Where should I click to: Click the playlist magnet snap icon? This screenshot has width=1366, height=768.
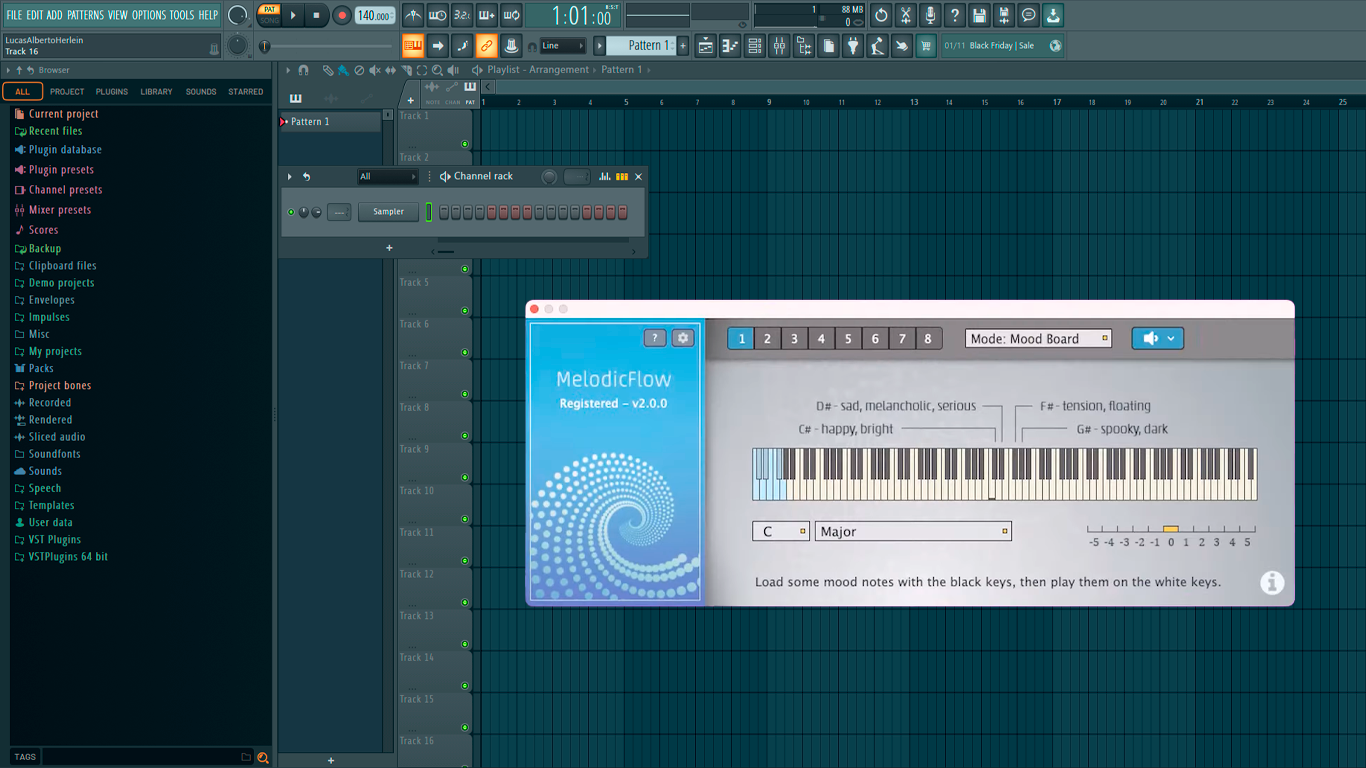[x=304, y=70]
